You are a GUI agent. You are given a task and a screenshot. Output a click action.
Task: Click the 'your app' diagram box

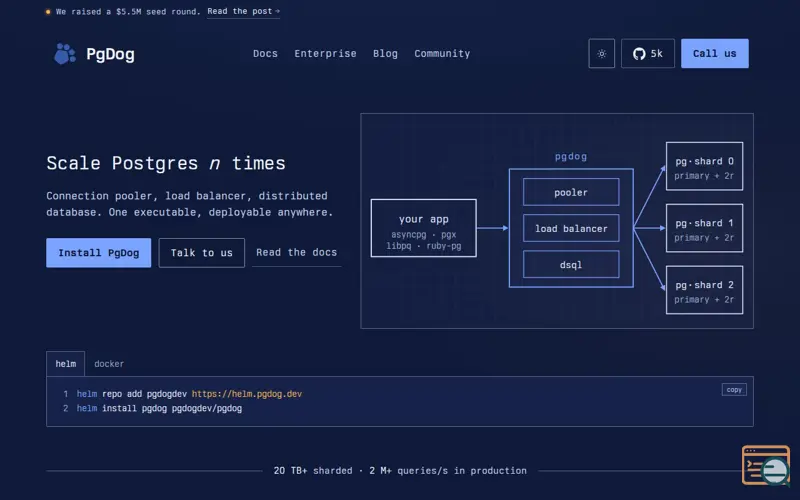click(423, 228)
